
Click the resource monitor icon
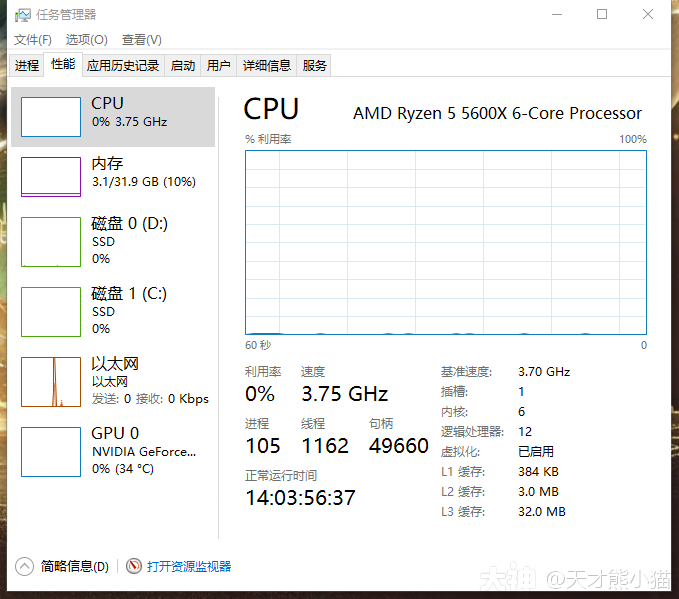click(x=134, y=566)
